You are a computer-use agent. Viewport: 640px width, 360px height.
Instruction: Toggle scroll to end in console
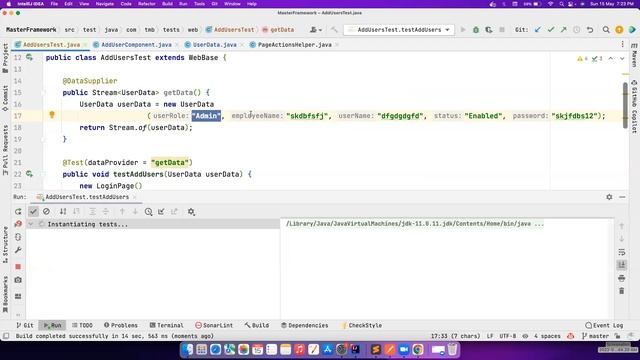click(x=622, y=265)
